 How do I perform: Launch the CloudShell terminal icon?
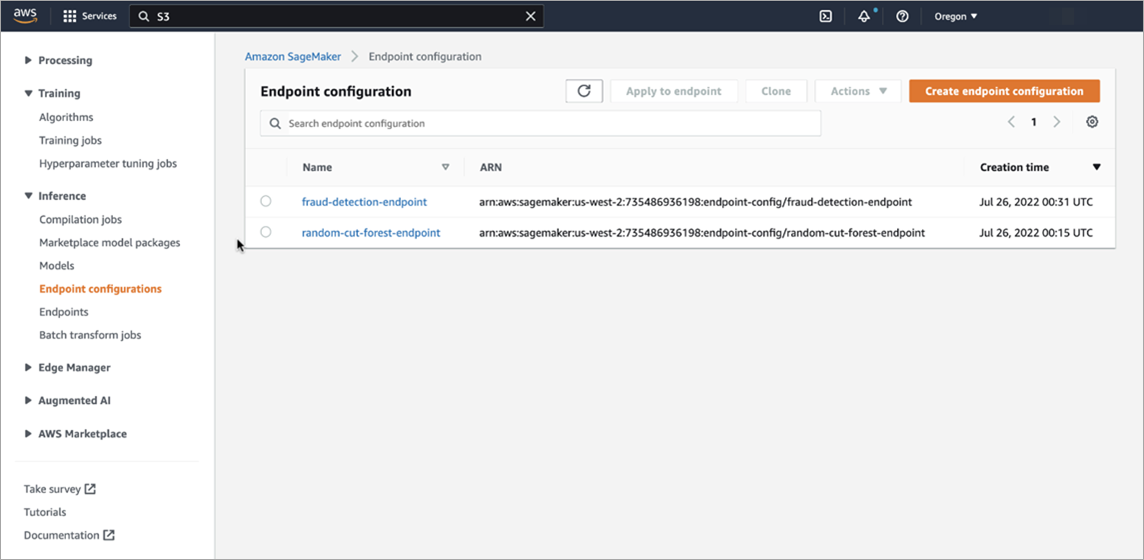pos(826,16)
